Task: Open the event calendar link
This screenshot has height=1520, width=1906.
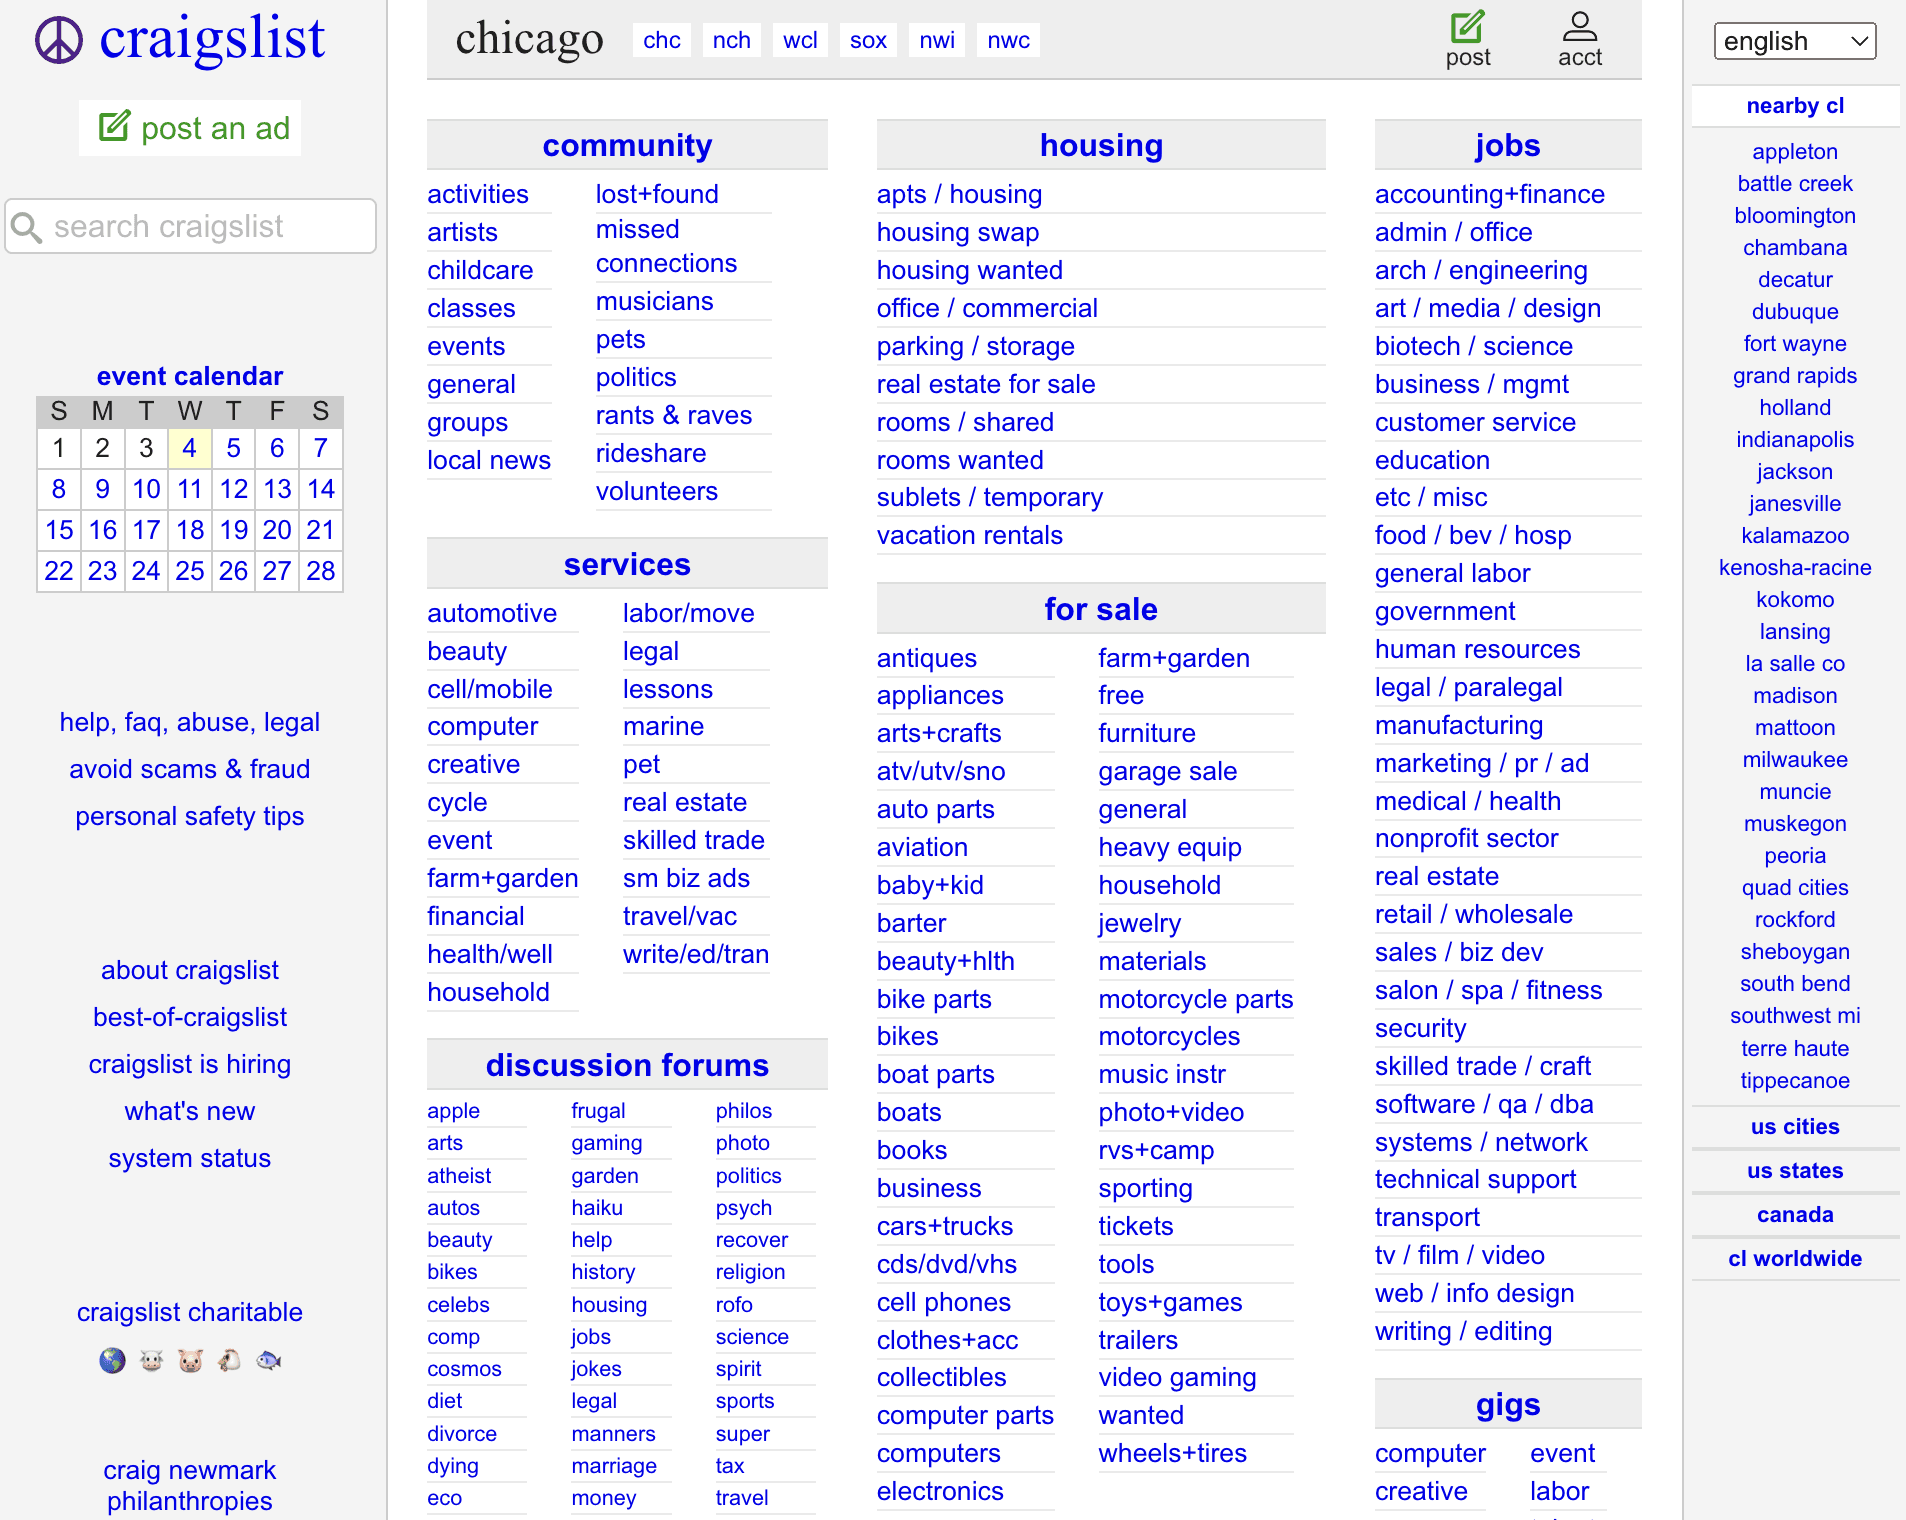Action: click(x=190, y=376)
